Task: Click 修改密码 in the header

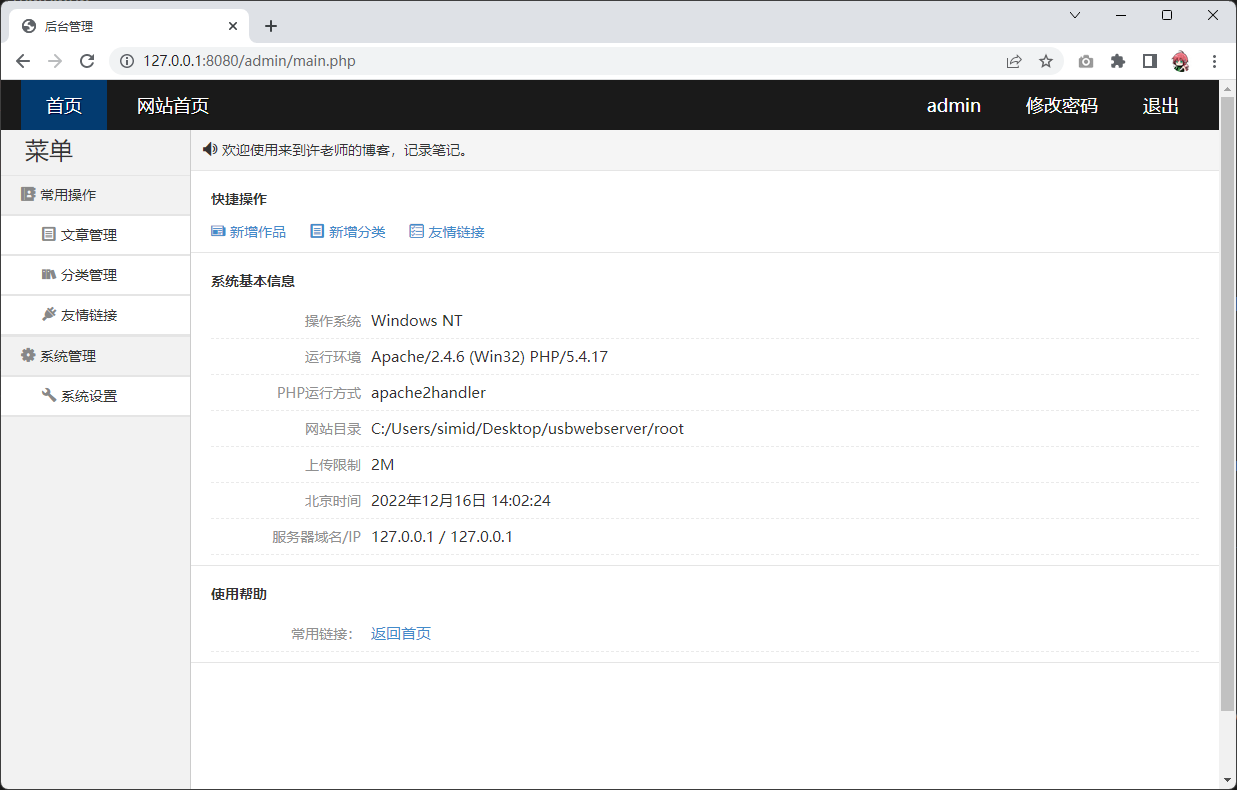Action: tap(1061, 106)
